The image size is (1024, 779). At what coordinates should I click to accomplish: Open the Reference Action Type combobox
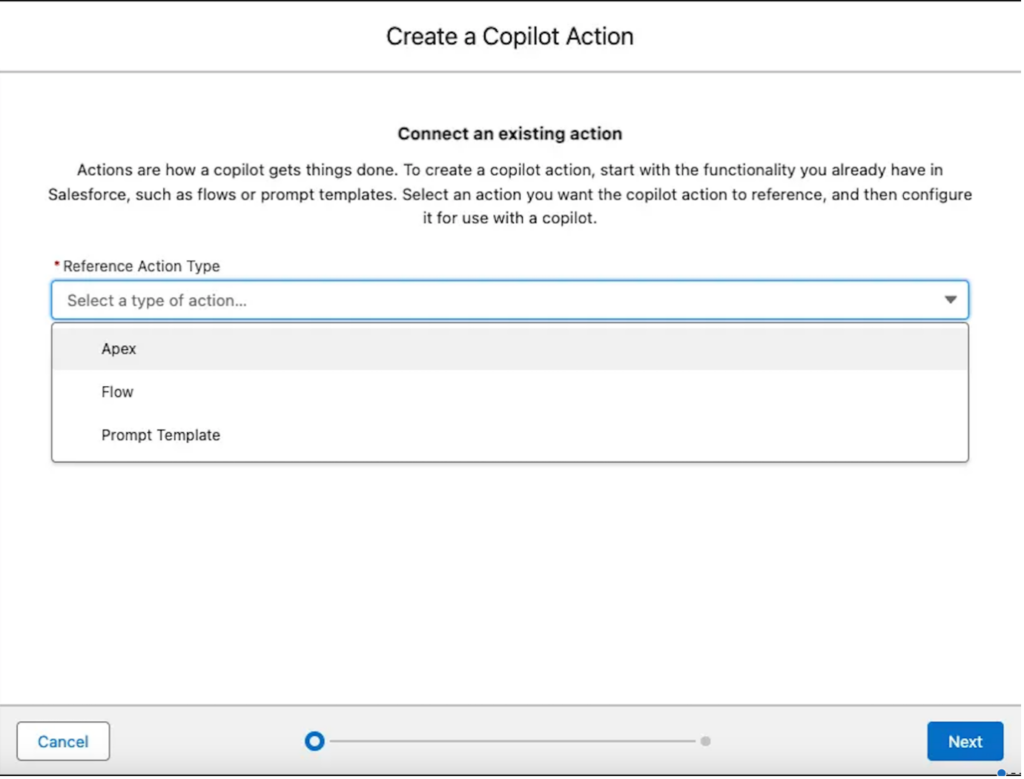509,300
